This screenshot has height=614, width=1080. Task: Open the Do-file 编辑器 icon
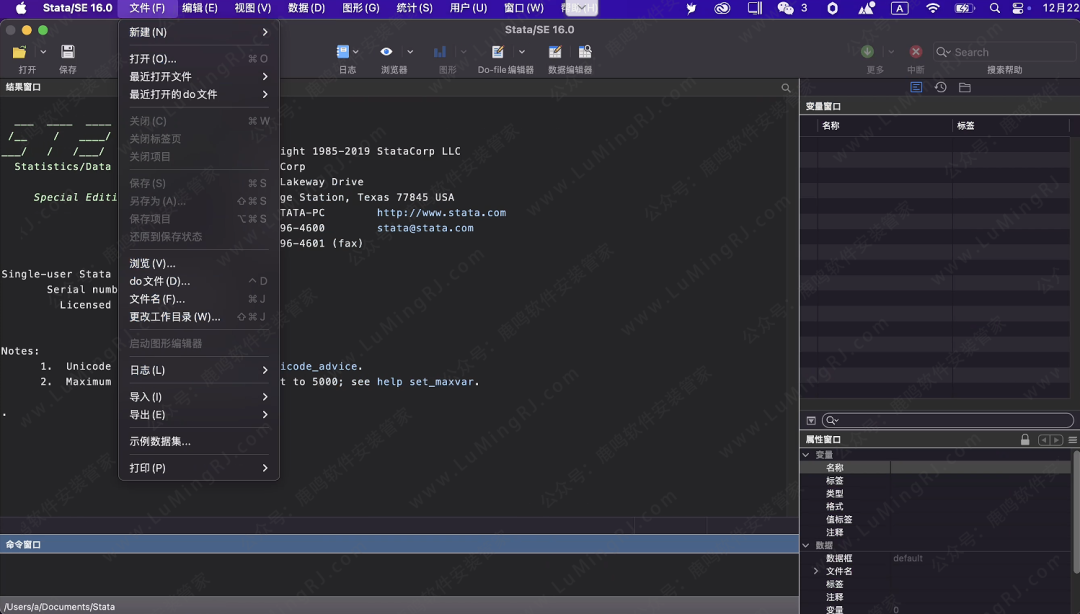click(498, 52)
